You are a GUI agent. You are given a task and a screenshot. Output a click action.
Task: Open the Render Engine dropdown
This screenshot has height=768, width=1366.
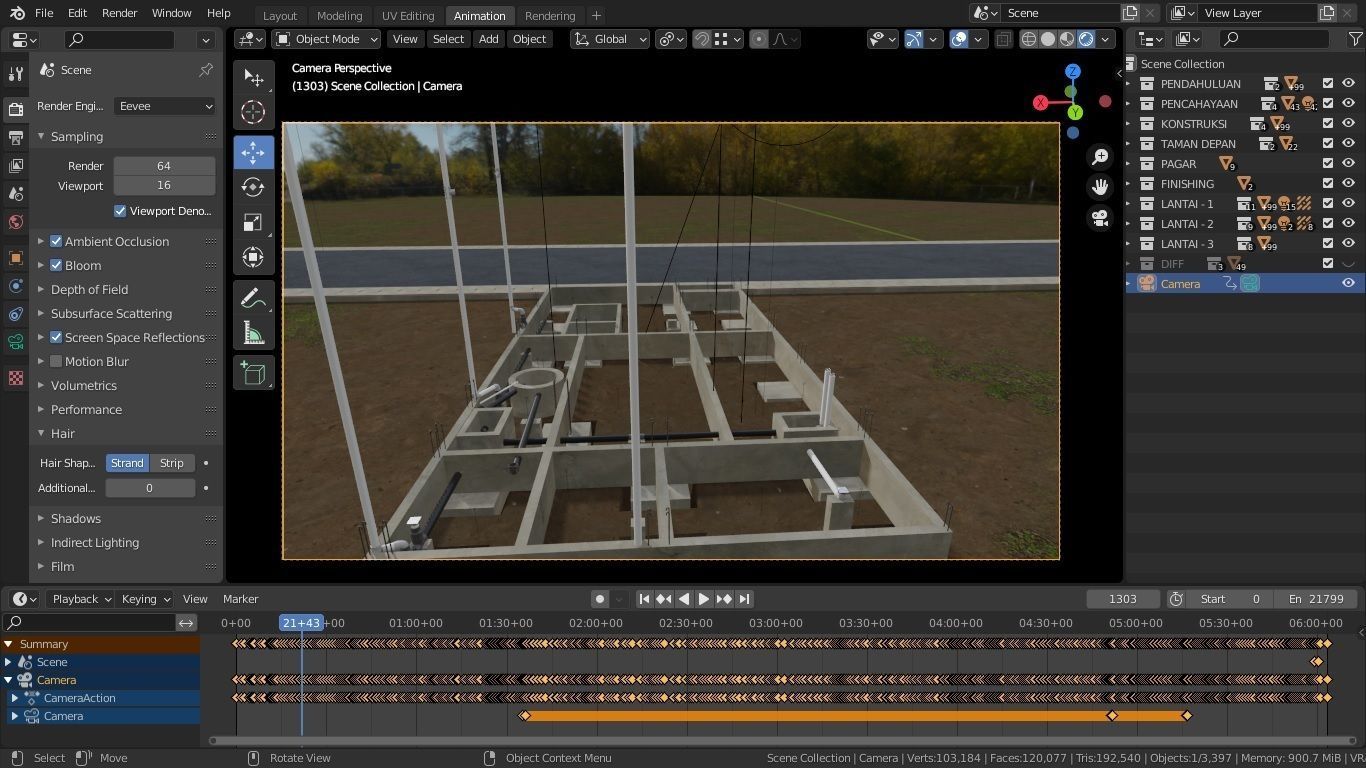[165, 106]
